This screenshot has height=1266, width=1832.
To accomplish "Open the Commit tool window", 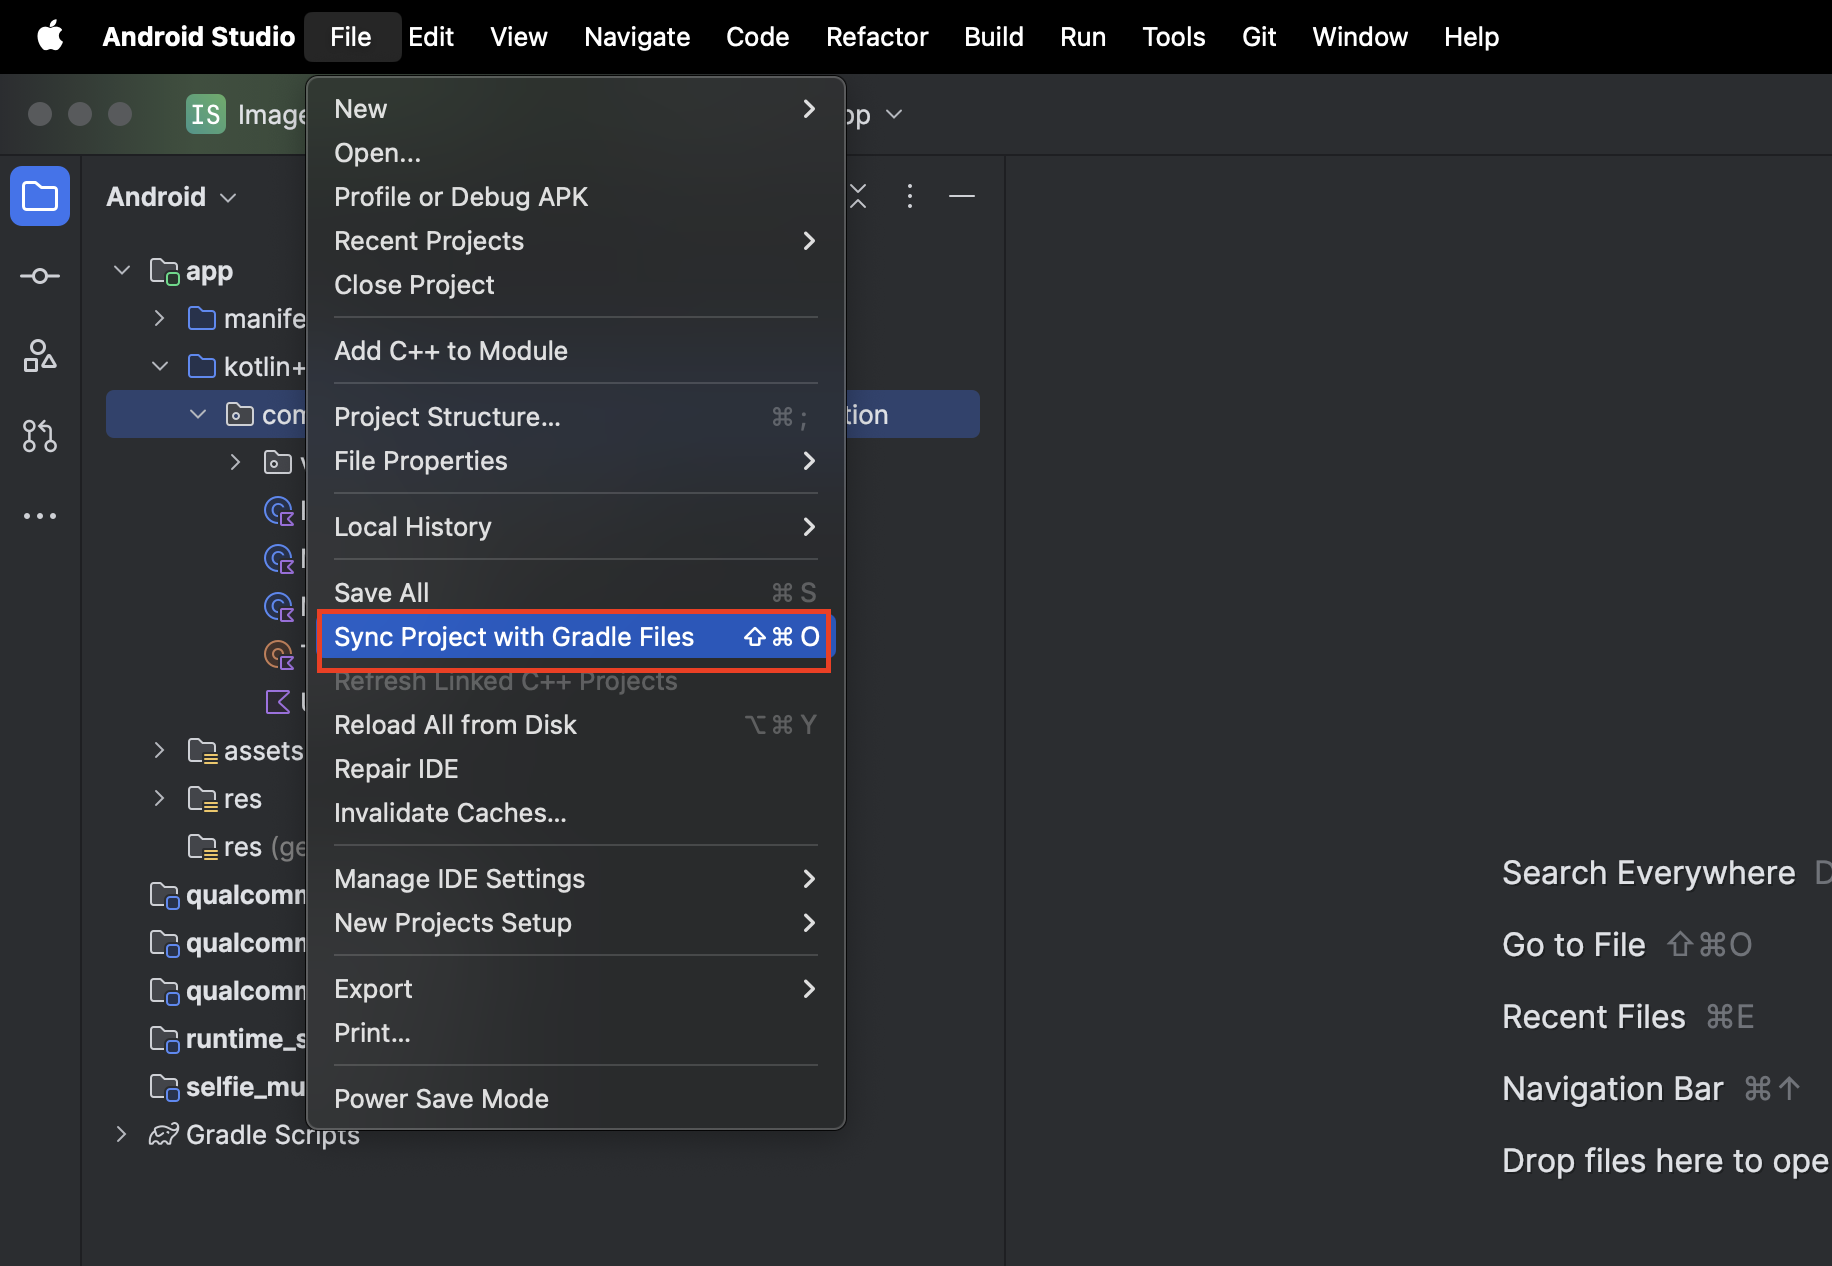I will (x=39, y=276).
